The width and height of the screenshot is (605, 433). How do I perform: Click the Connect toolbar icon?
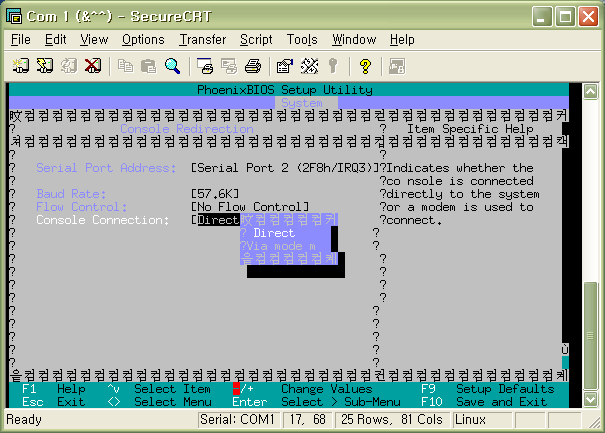(20, 66)
